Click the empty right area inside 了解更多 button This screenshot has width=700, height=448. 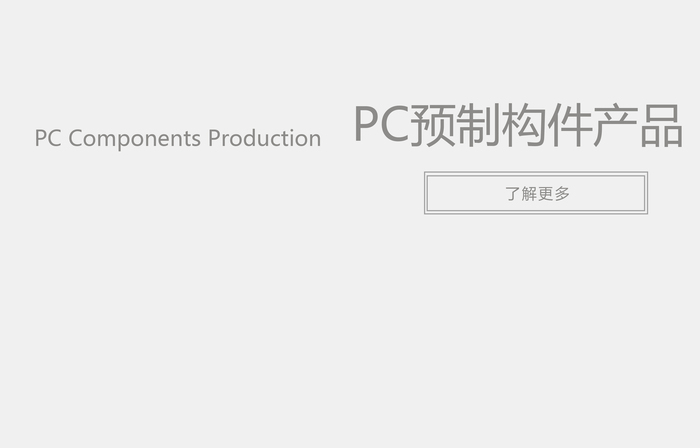(x=608, y=193)
